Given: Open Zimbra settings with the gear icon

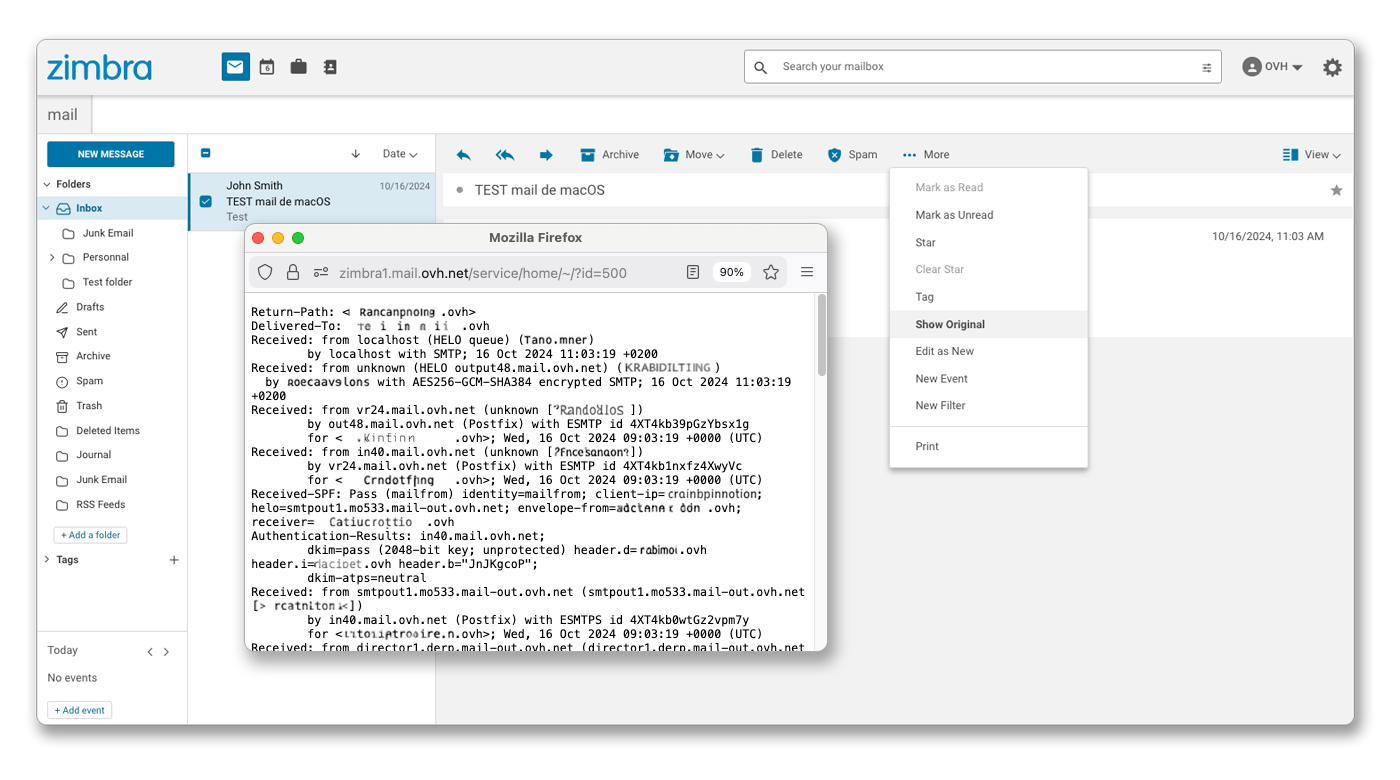Looking at the screenshot, I should [1332, 66].
